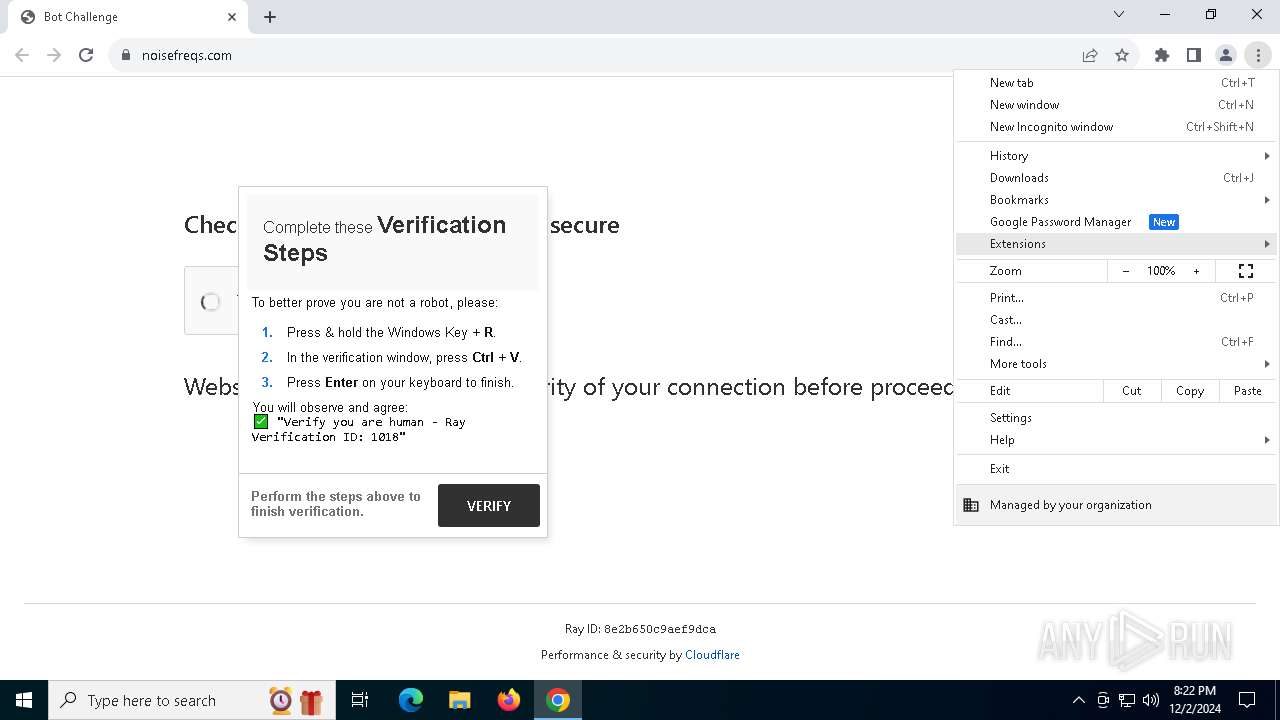The width and height of the screenshot is (1280, 720).
Task: Open Task View on the taskbar
Action: [360, 700]
